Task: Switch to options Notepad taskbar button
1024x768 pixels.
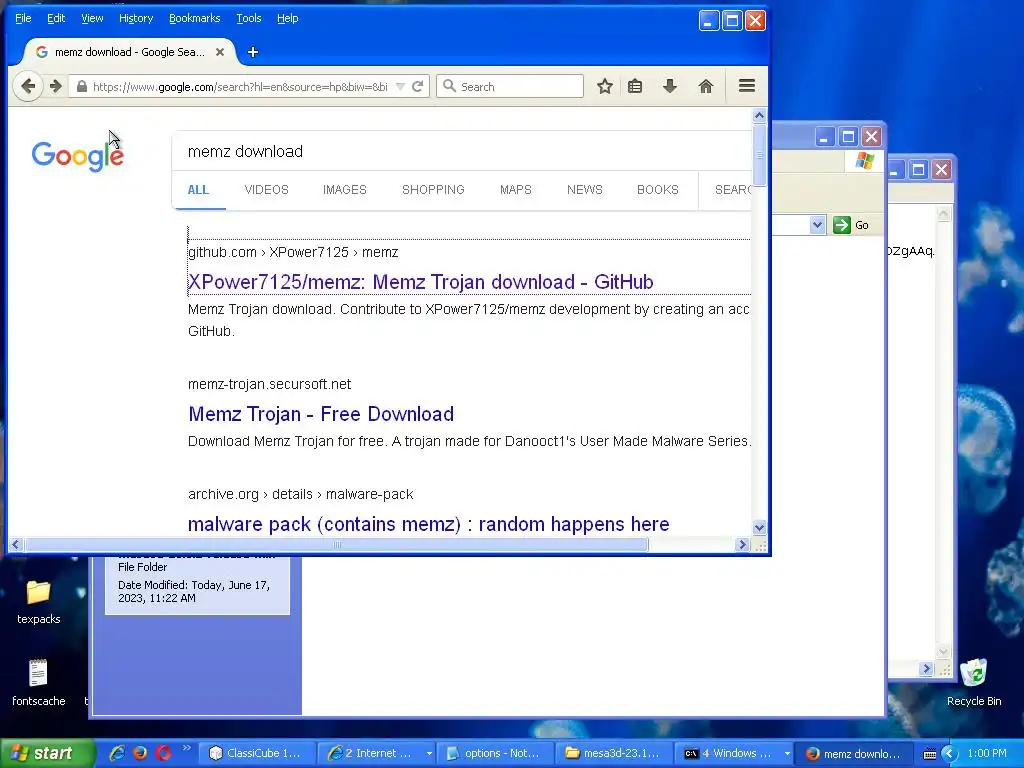Action: point(495,754)
